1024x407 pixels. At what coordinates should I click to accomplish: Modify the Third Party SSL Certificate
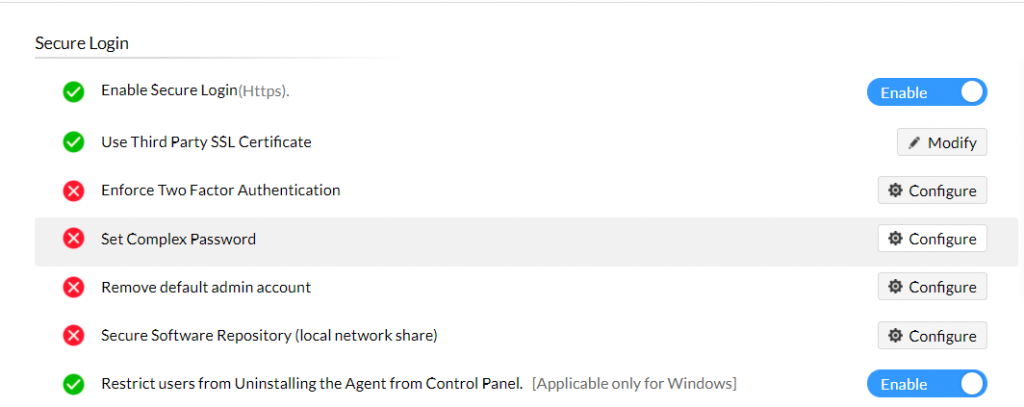click(x=942, y=142)
